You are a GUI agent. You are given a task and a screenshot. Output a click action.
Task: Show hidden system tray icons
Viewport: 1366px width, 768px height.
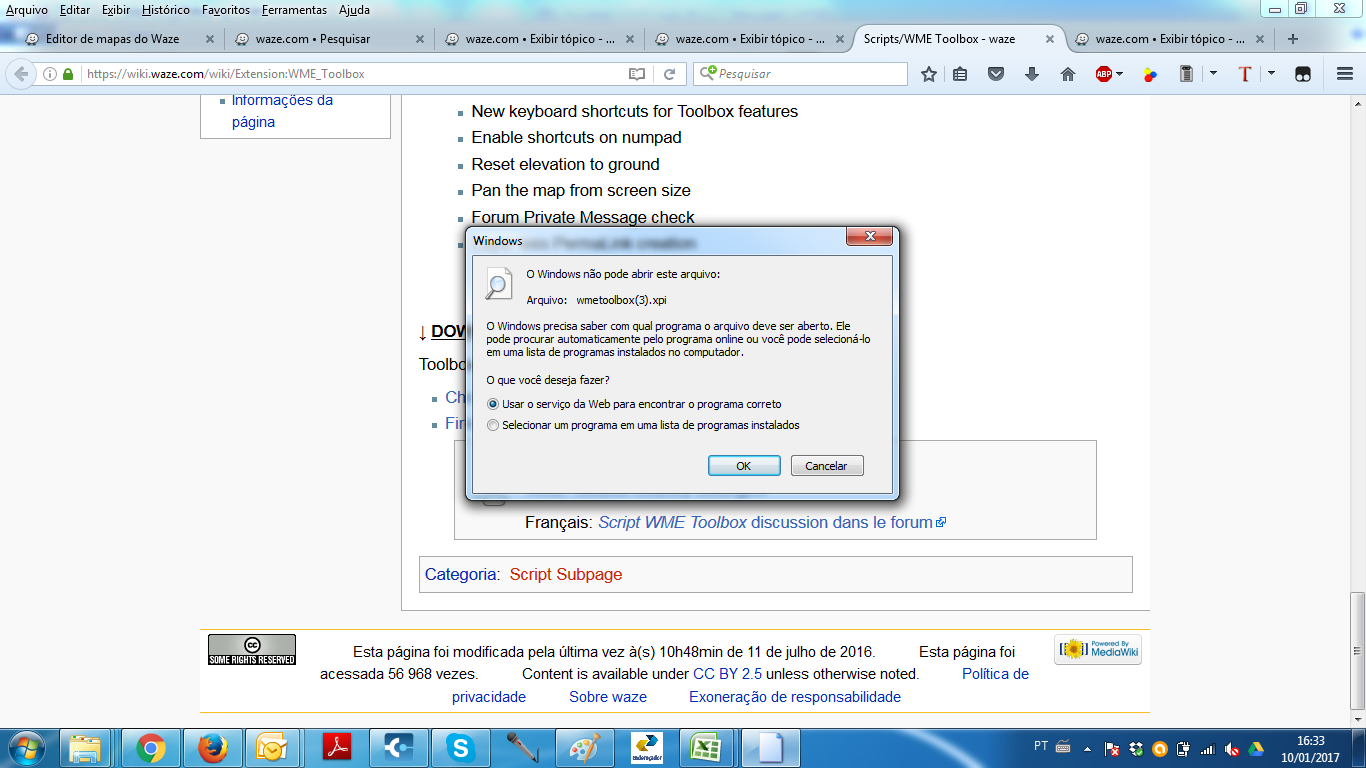pyautogui.click(x=1087, y=748)
